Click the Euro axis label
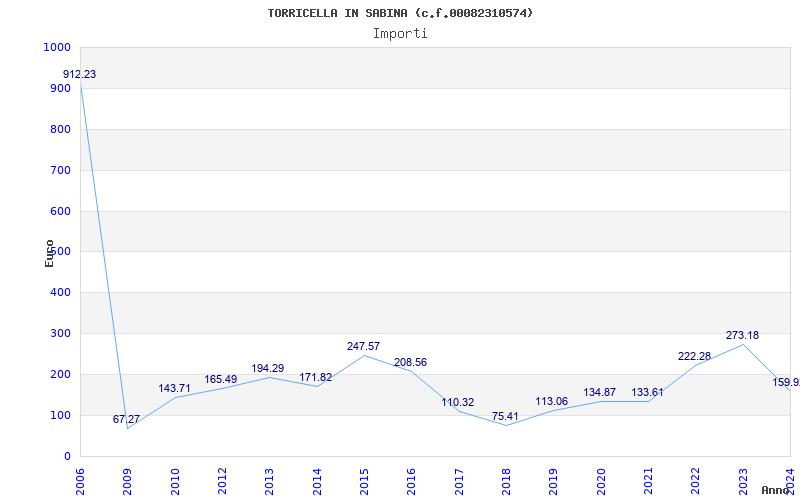 [x=49, y=254]
